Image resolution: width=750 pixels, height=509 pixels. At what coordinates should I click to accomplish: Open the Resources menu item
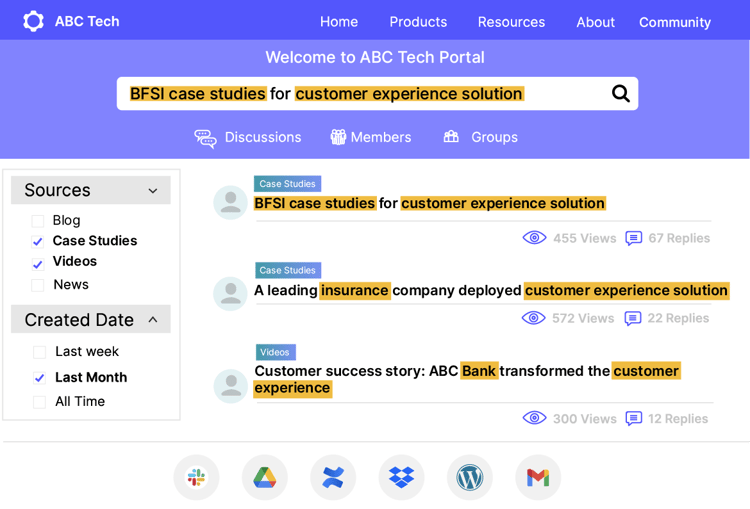511,22
